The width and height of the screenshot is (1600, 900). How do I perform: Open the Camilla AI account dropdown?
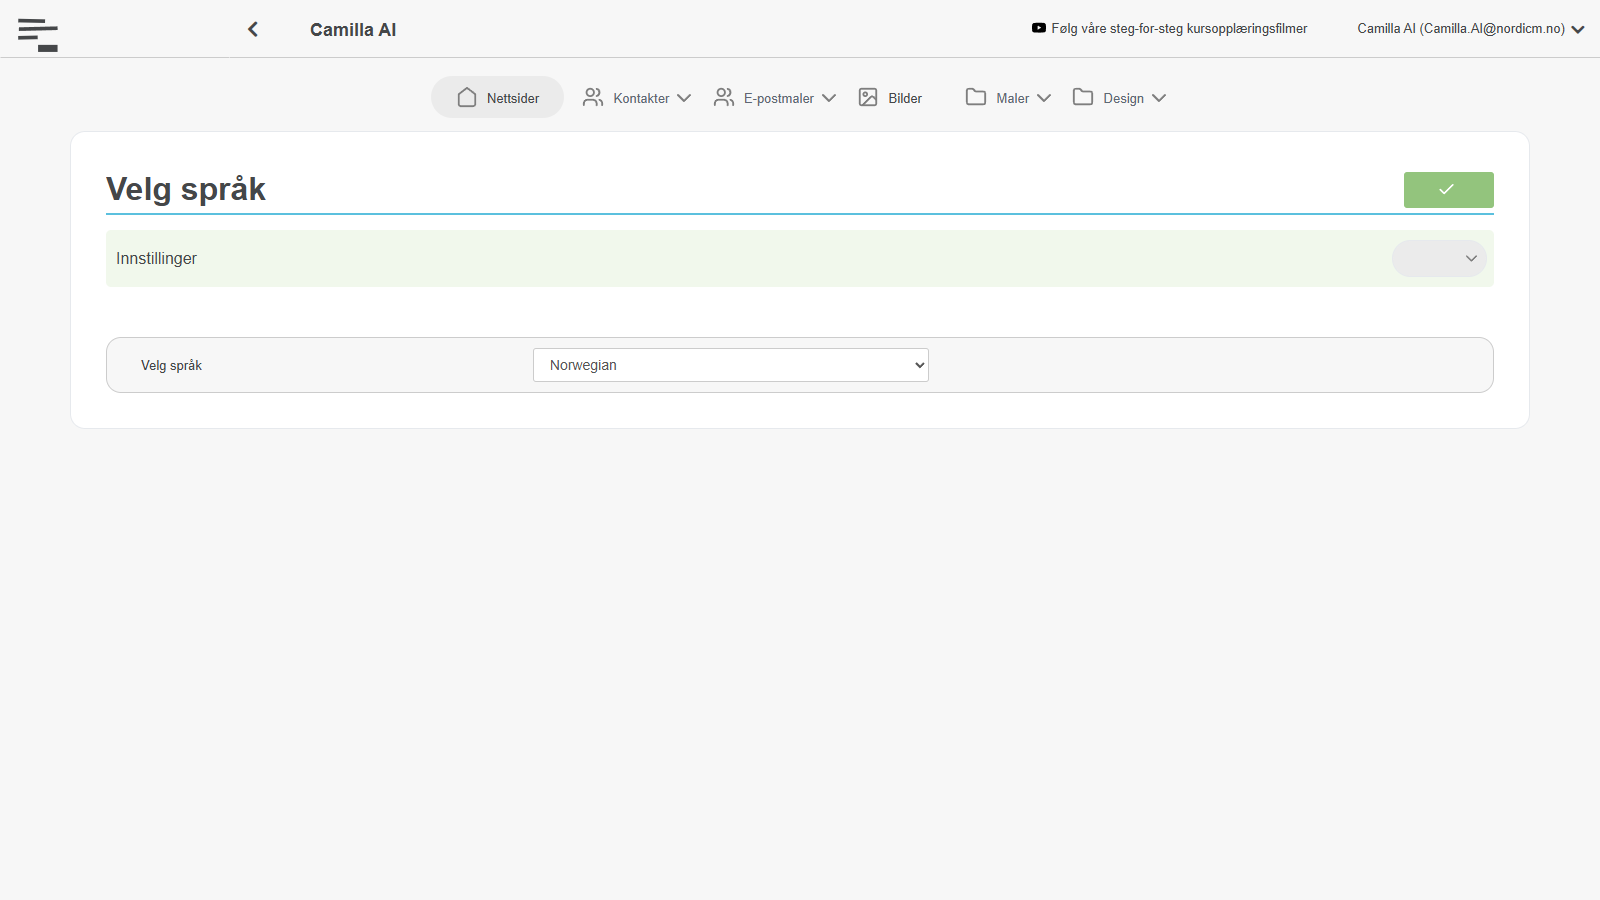tap(1471, 29)
